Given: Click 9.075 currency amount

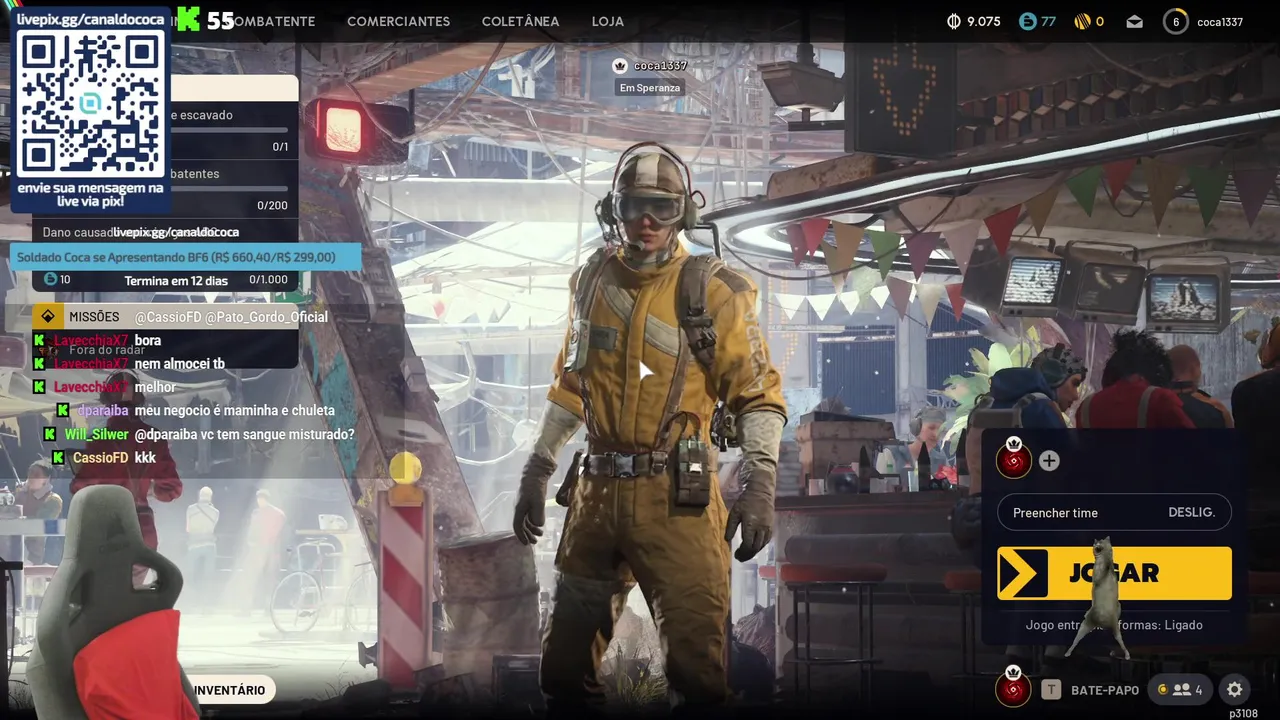Looking at the screenshot, I should [x=984, y=21].
